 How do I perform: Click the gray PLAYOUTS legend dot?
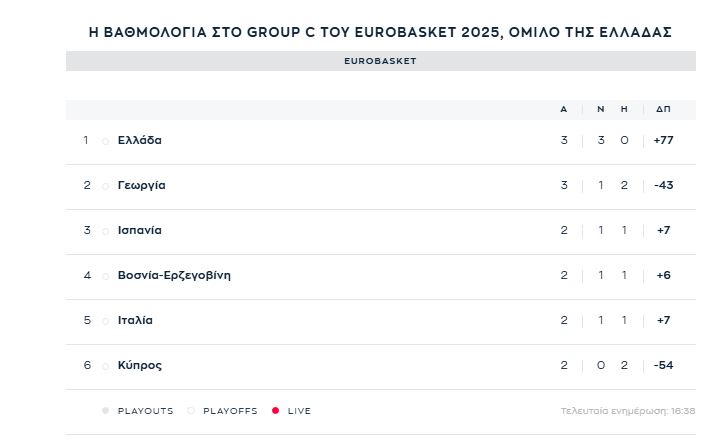click(x=106, y=410)
